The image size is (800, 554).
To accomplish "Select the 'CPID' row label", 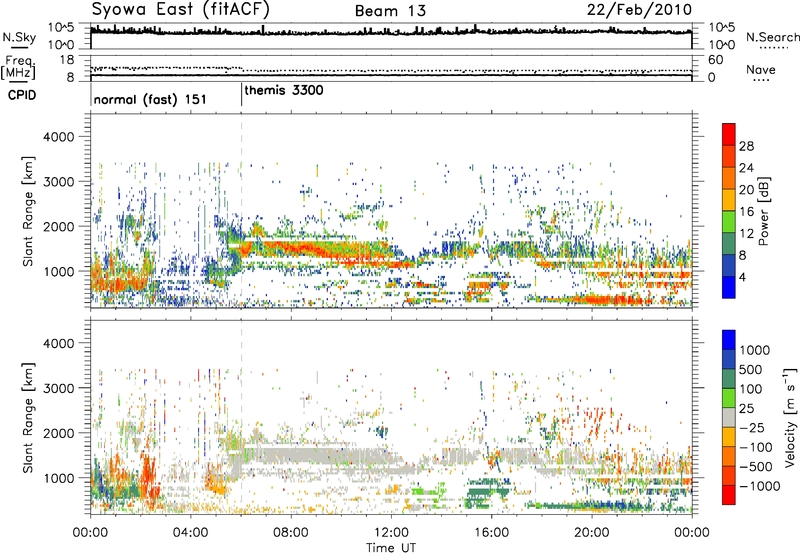I will tap(21, 95).
